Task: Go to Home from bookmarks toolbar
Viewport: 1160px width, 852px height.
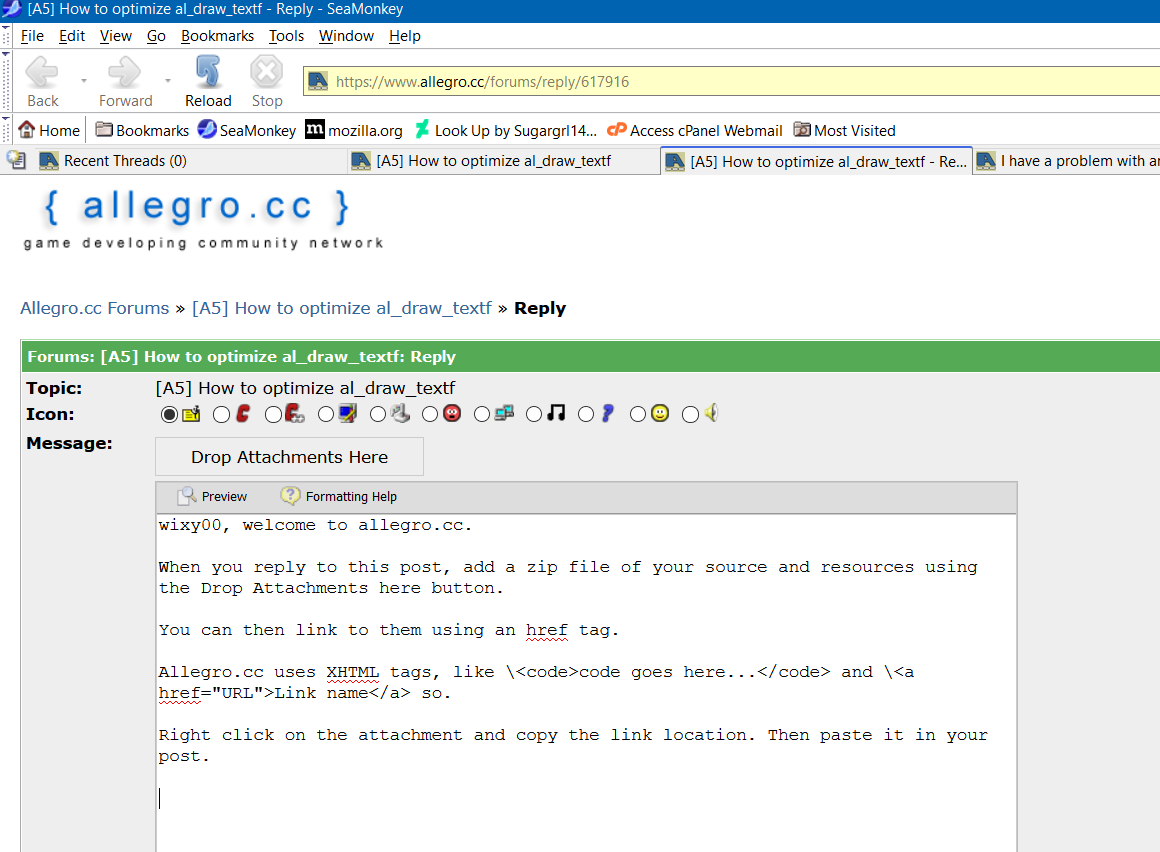Action: (x=49, y=130)
